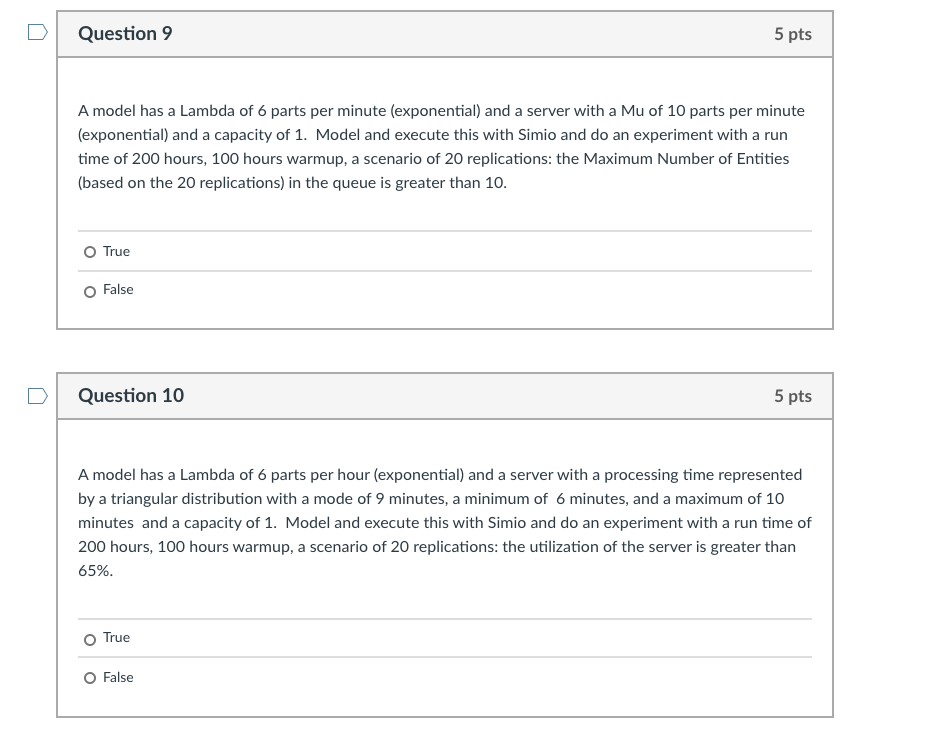Click the 'True' answer label under Question 9
Image resolution: width=938 pixels, height=740 pixels.
click(x=116, y=251)
